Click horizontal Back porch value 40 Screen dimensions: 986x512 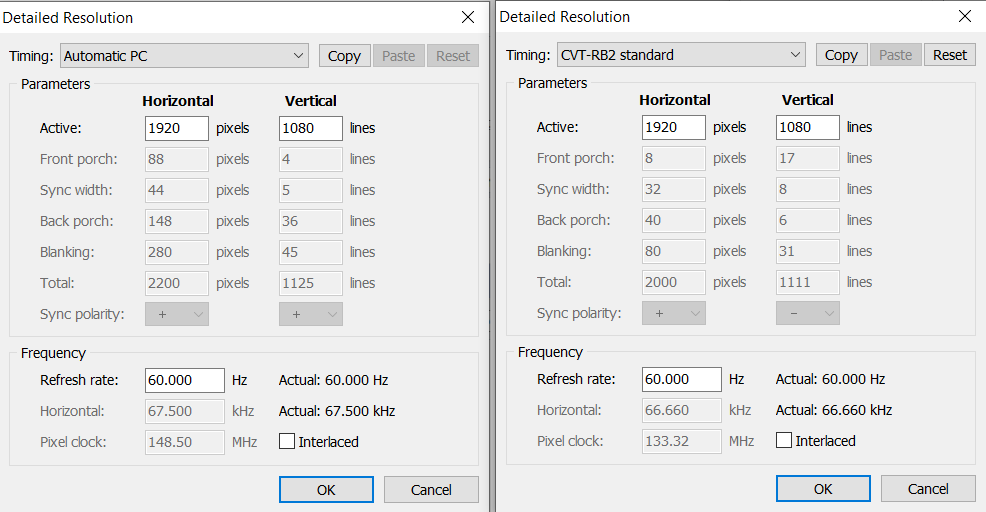[673, 220]
